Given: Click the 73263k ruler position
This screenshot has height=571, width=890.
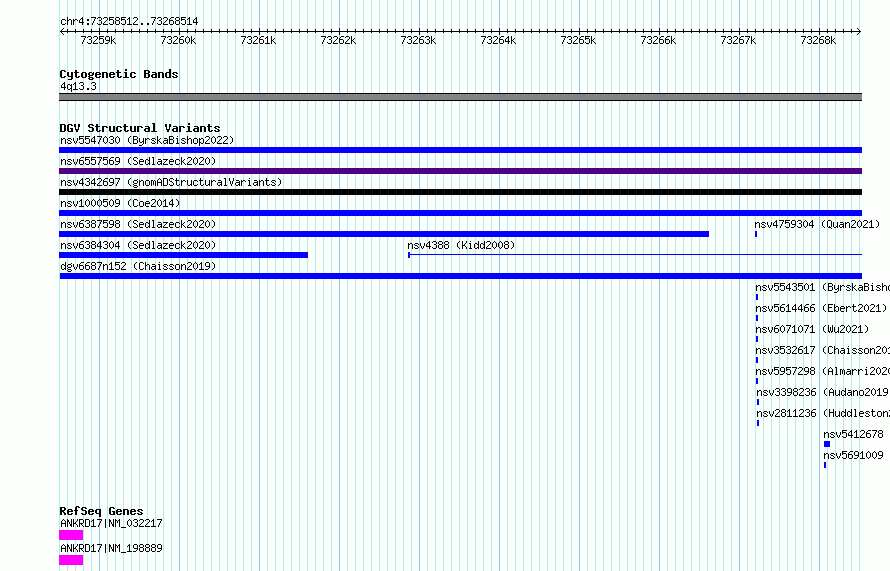Looking at the screenshot, I should point(419,40).
